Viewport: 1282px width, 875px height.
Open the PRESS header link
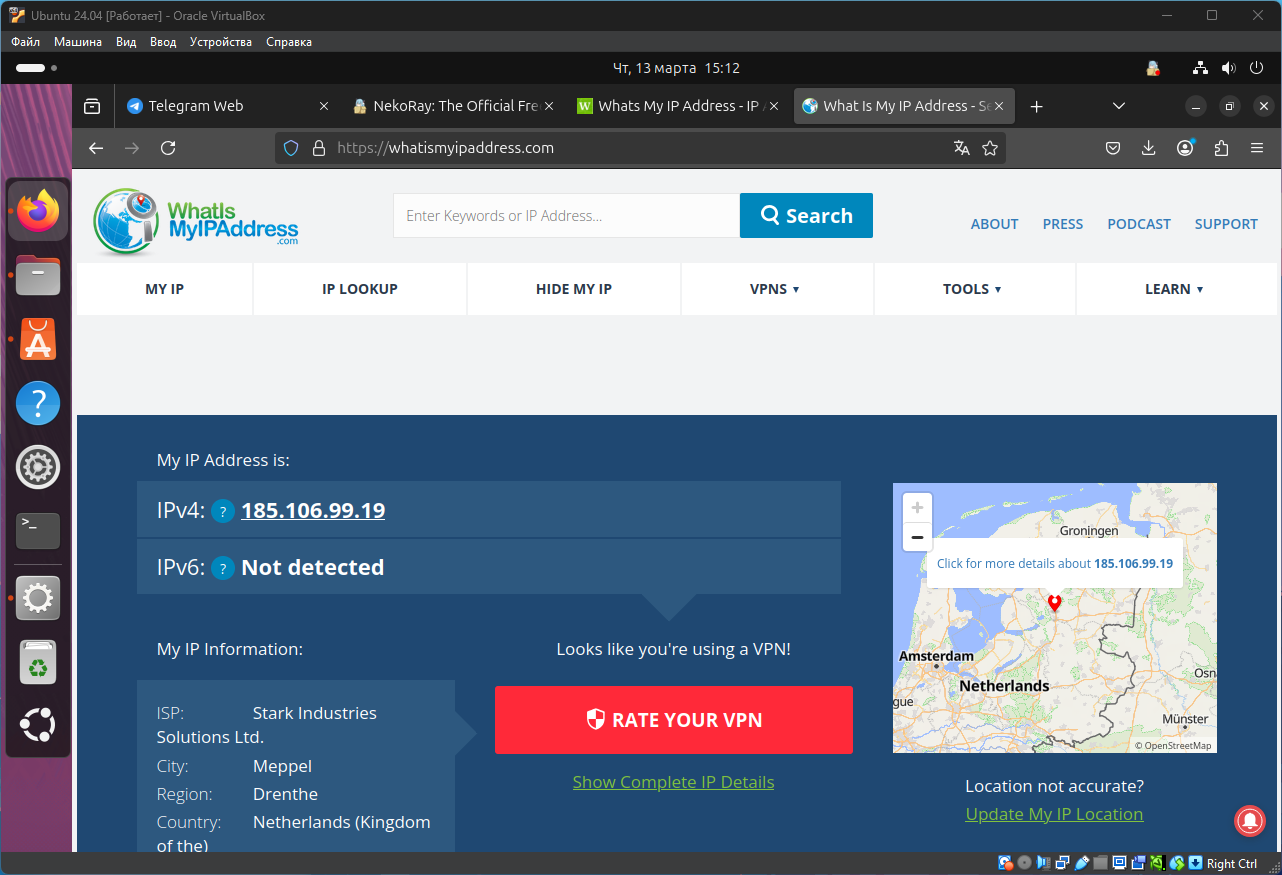tap(1063, 224)
